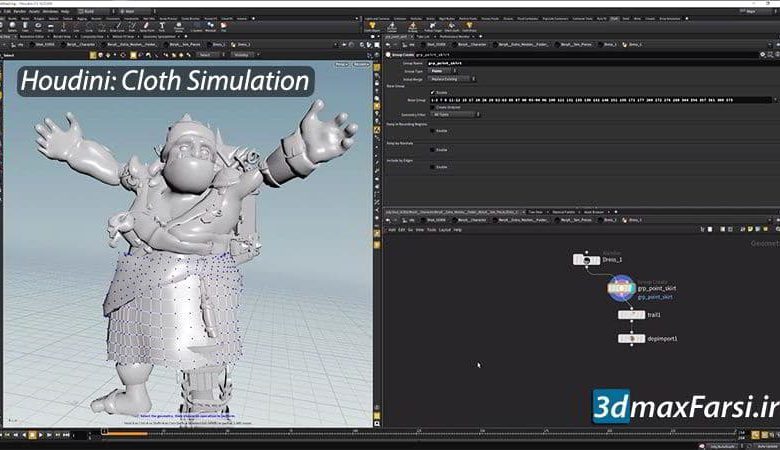The image size is (780, 450).
Task: Select the dopimport1 node
Action: 631,339
